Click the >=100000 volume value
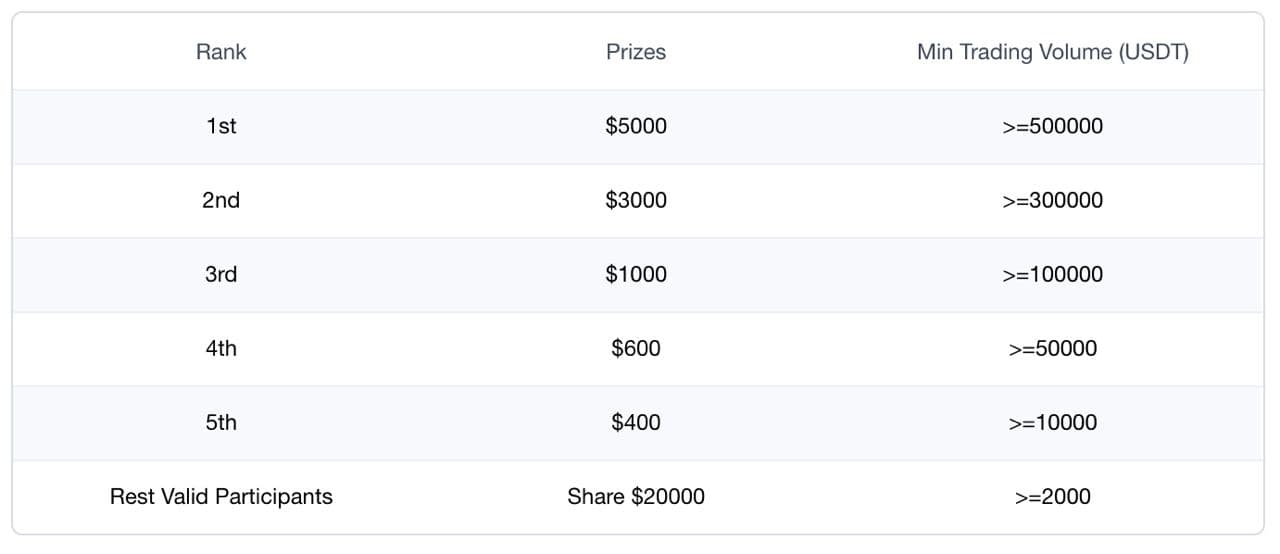Image resolution: width=1280 pixels, height=554 pixels. click(x=1053, y=274)
